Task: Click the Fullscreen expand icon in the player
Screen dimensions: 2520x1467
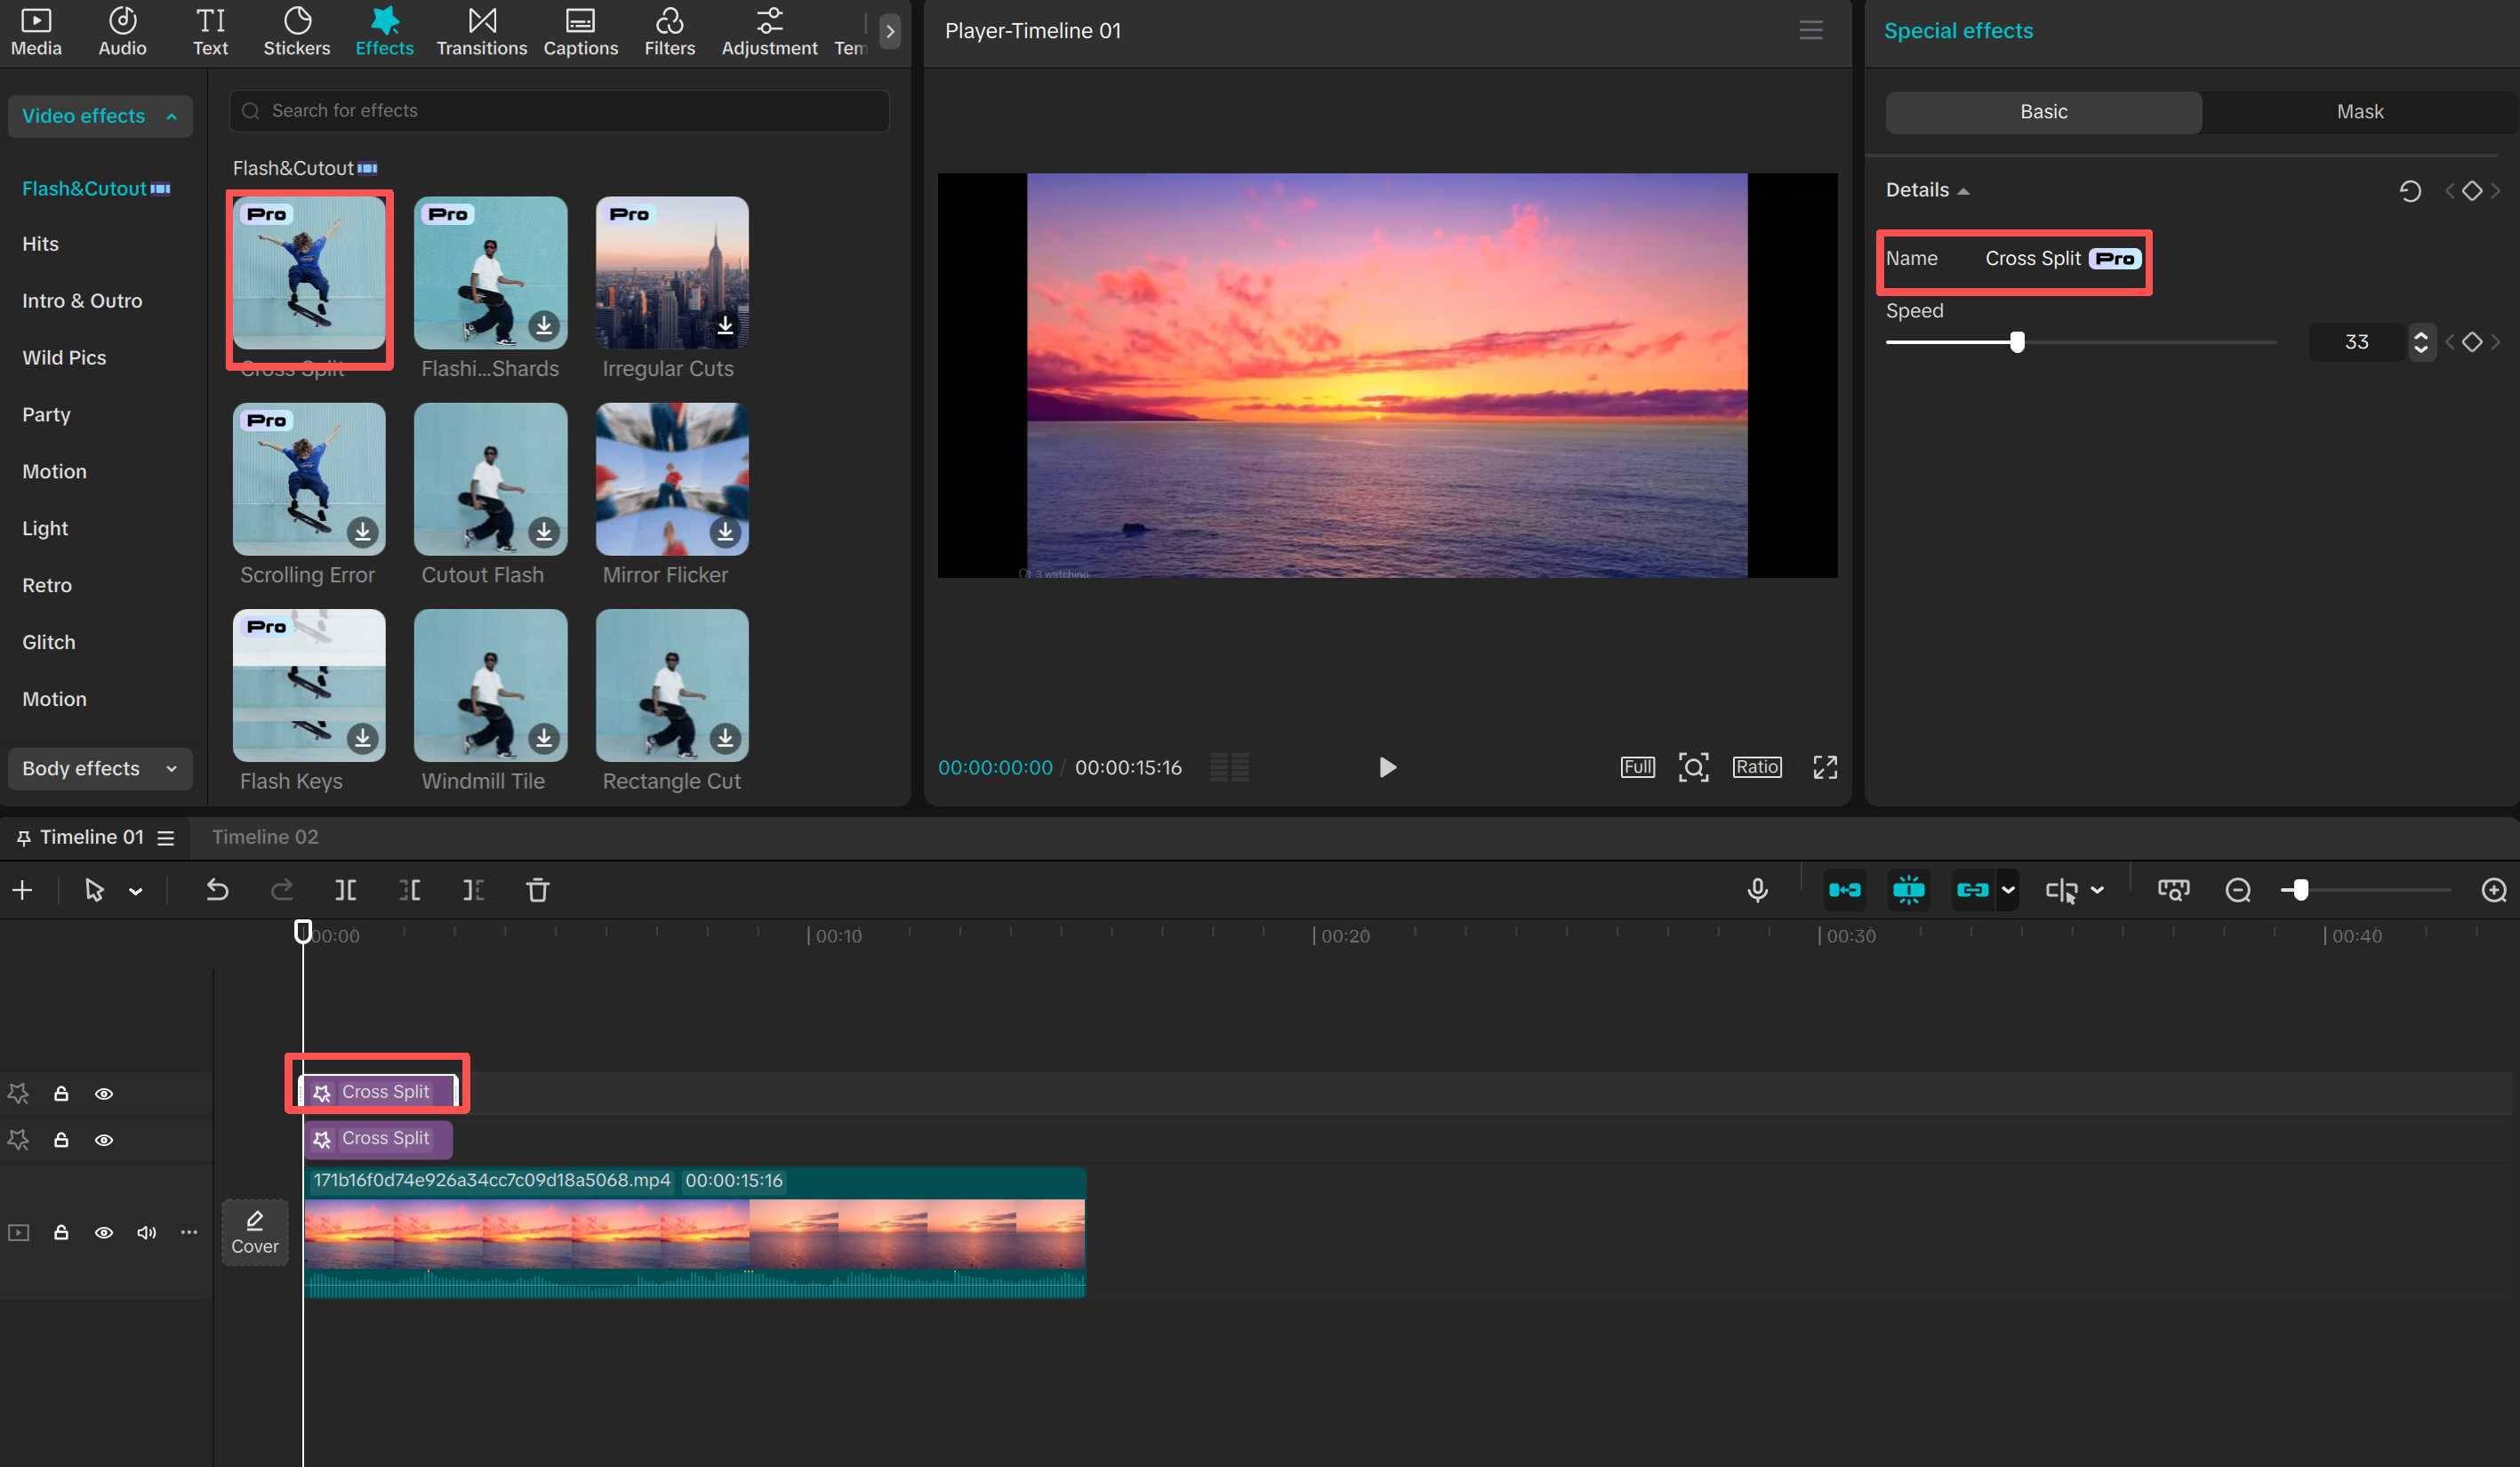Action: (x=1825, y=767)
